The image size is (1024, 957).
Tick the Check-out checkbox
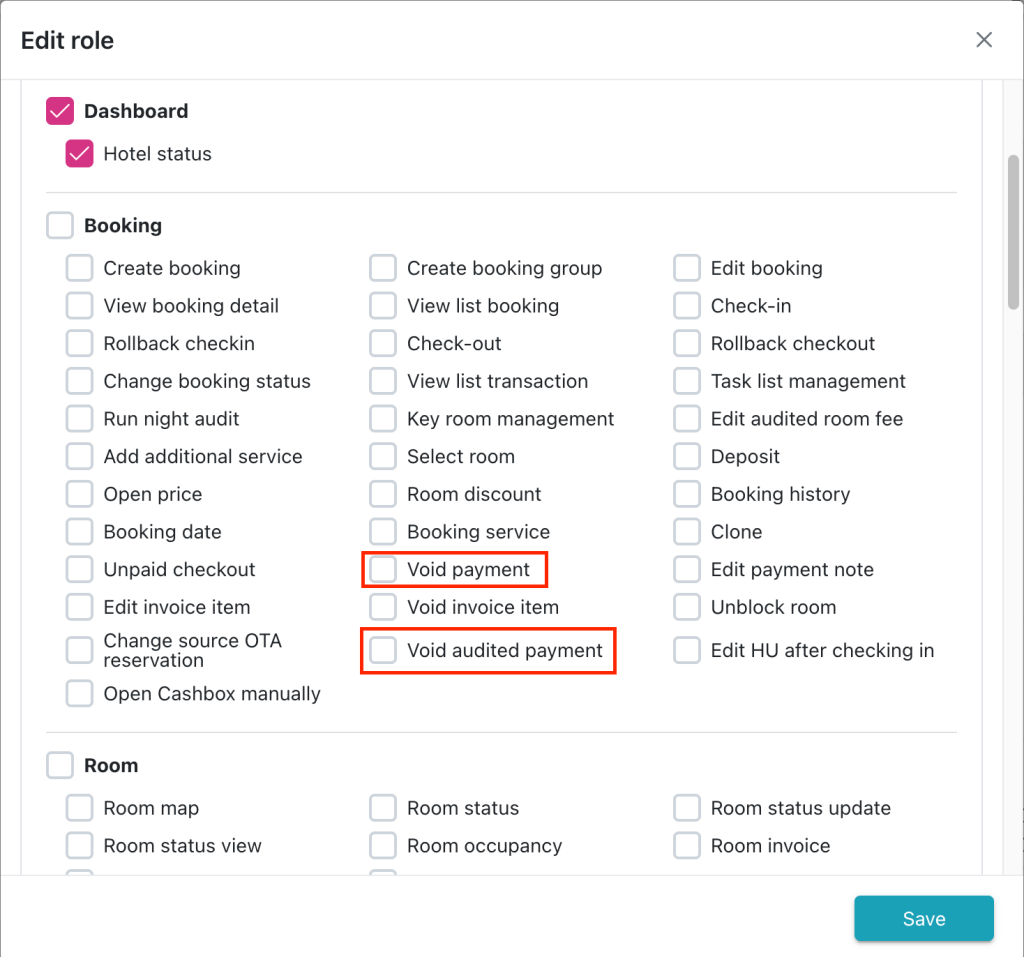383,344
